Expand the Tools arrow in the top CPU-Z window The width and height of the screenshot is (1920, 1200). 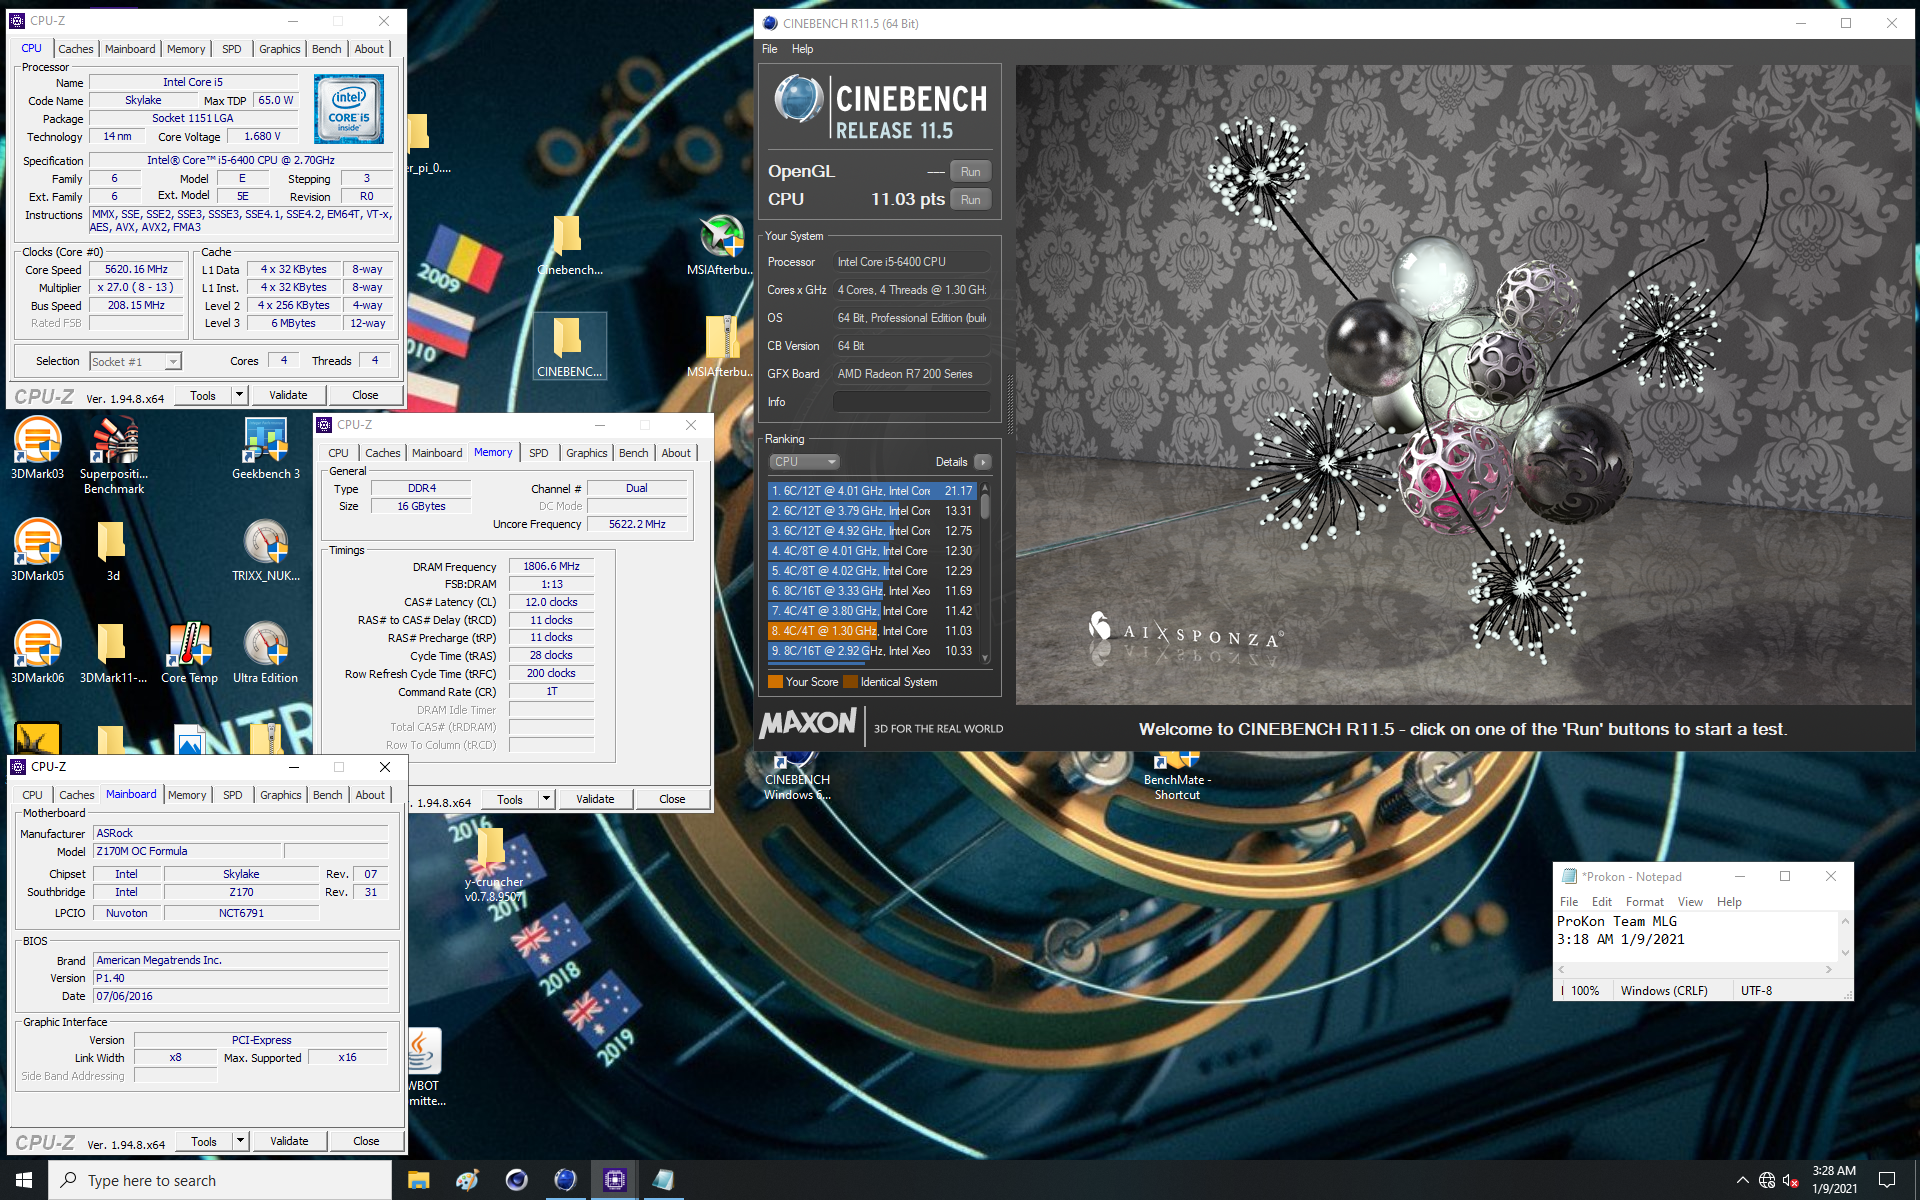(239, 395)
